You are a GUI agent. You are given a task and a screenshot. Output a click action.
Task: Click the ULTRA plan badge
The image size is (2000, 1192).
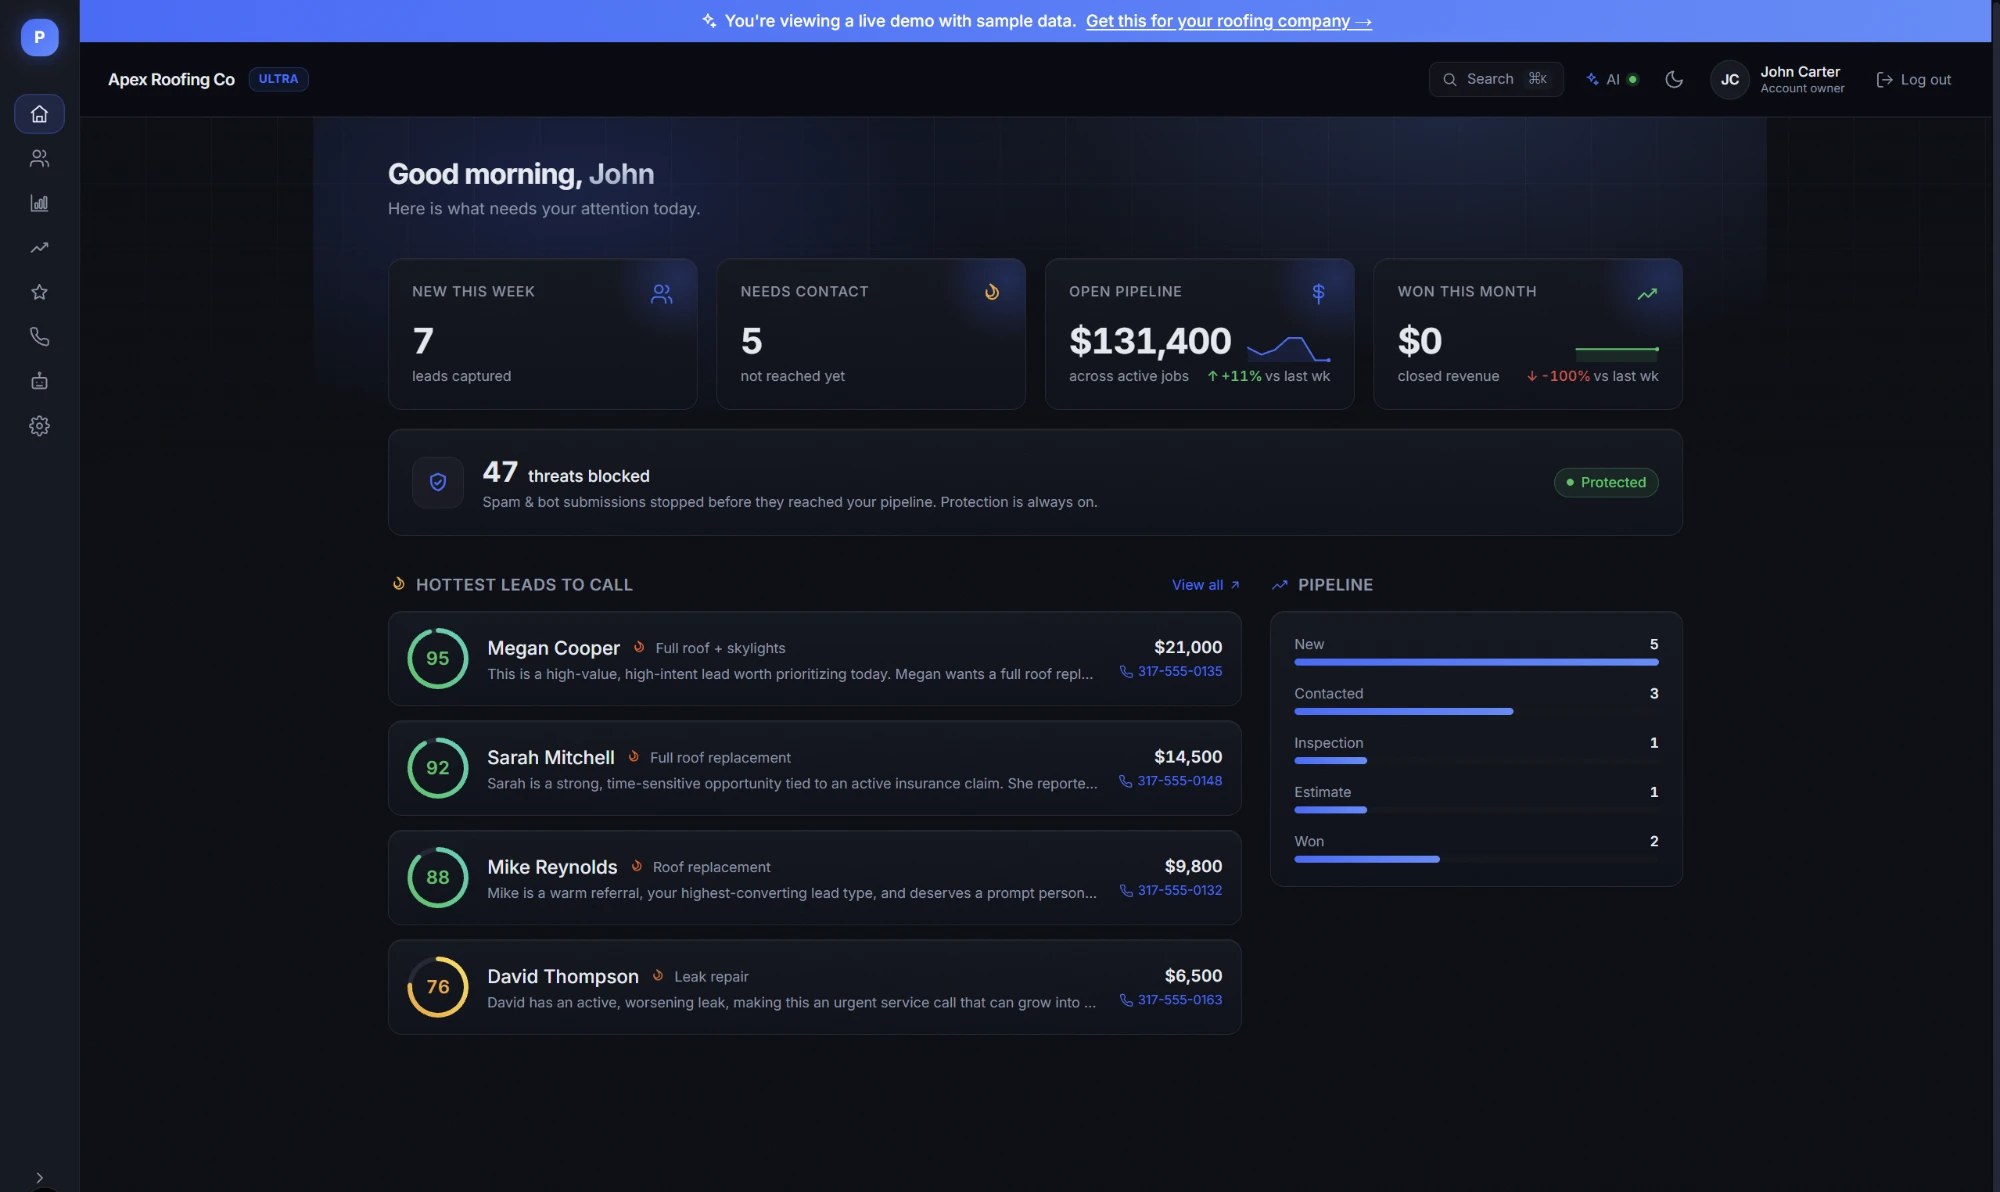pyautogui.click(x=278, y=79)
